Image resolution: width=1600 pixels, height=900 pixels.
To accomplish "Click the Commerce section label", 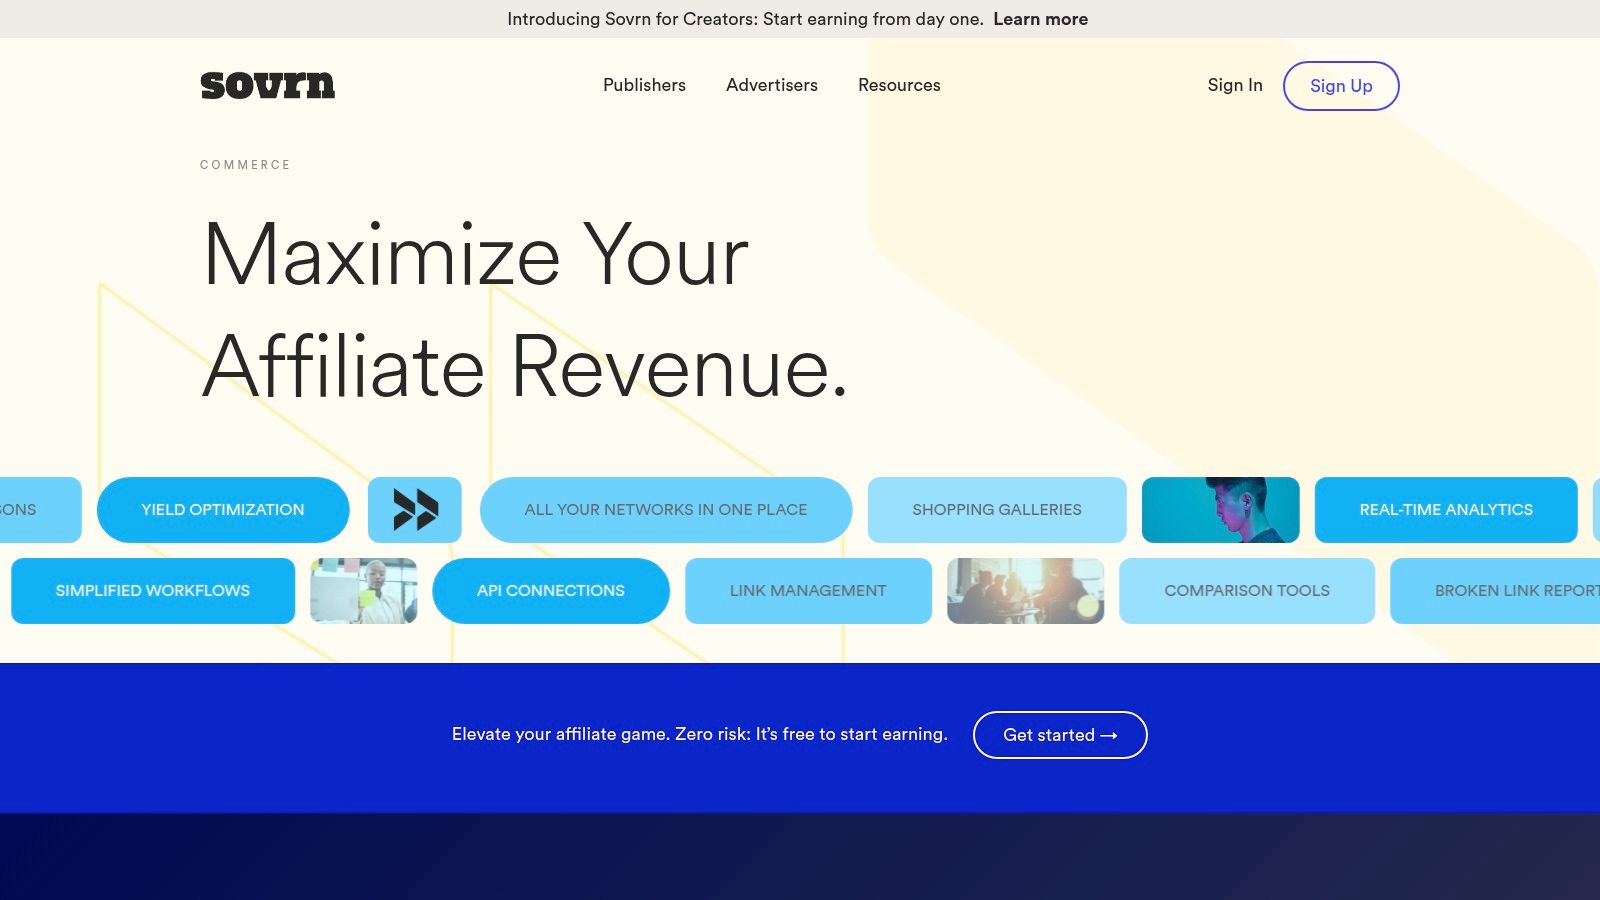I will click(x=245, y=164).
